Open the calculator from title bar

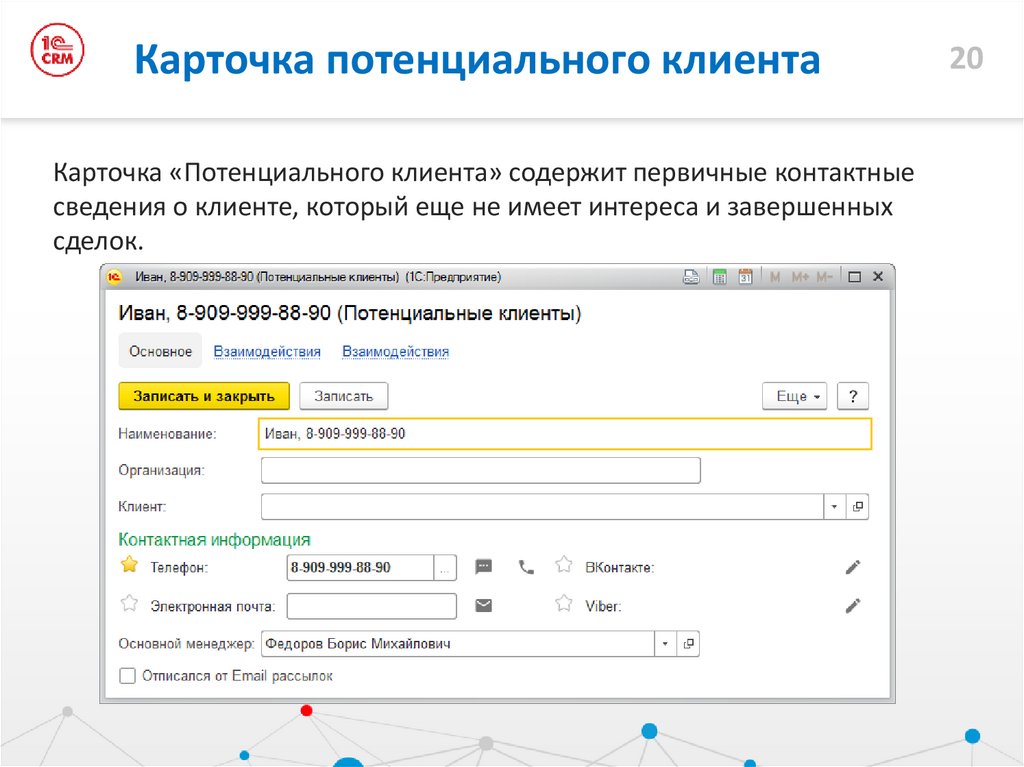719,277
